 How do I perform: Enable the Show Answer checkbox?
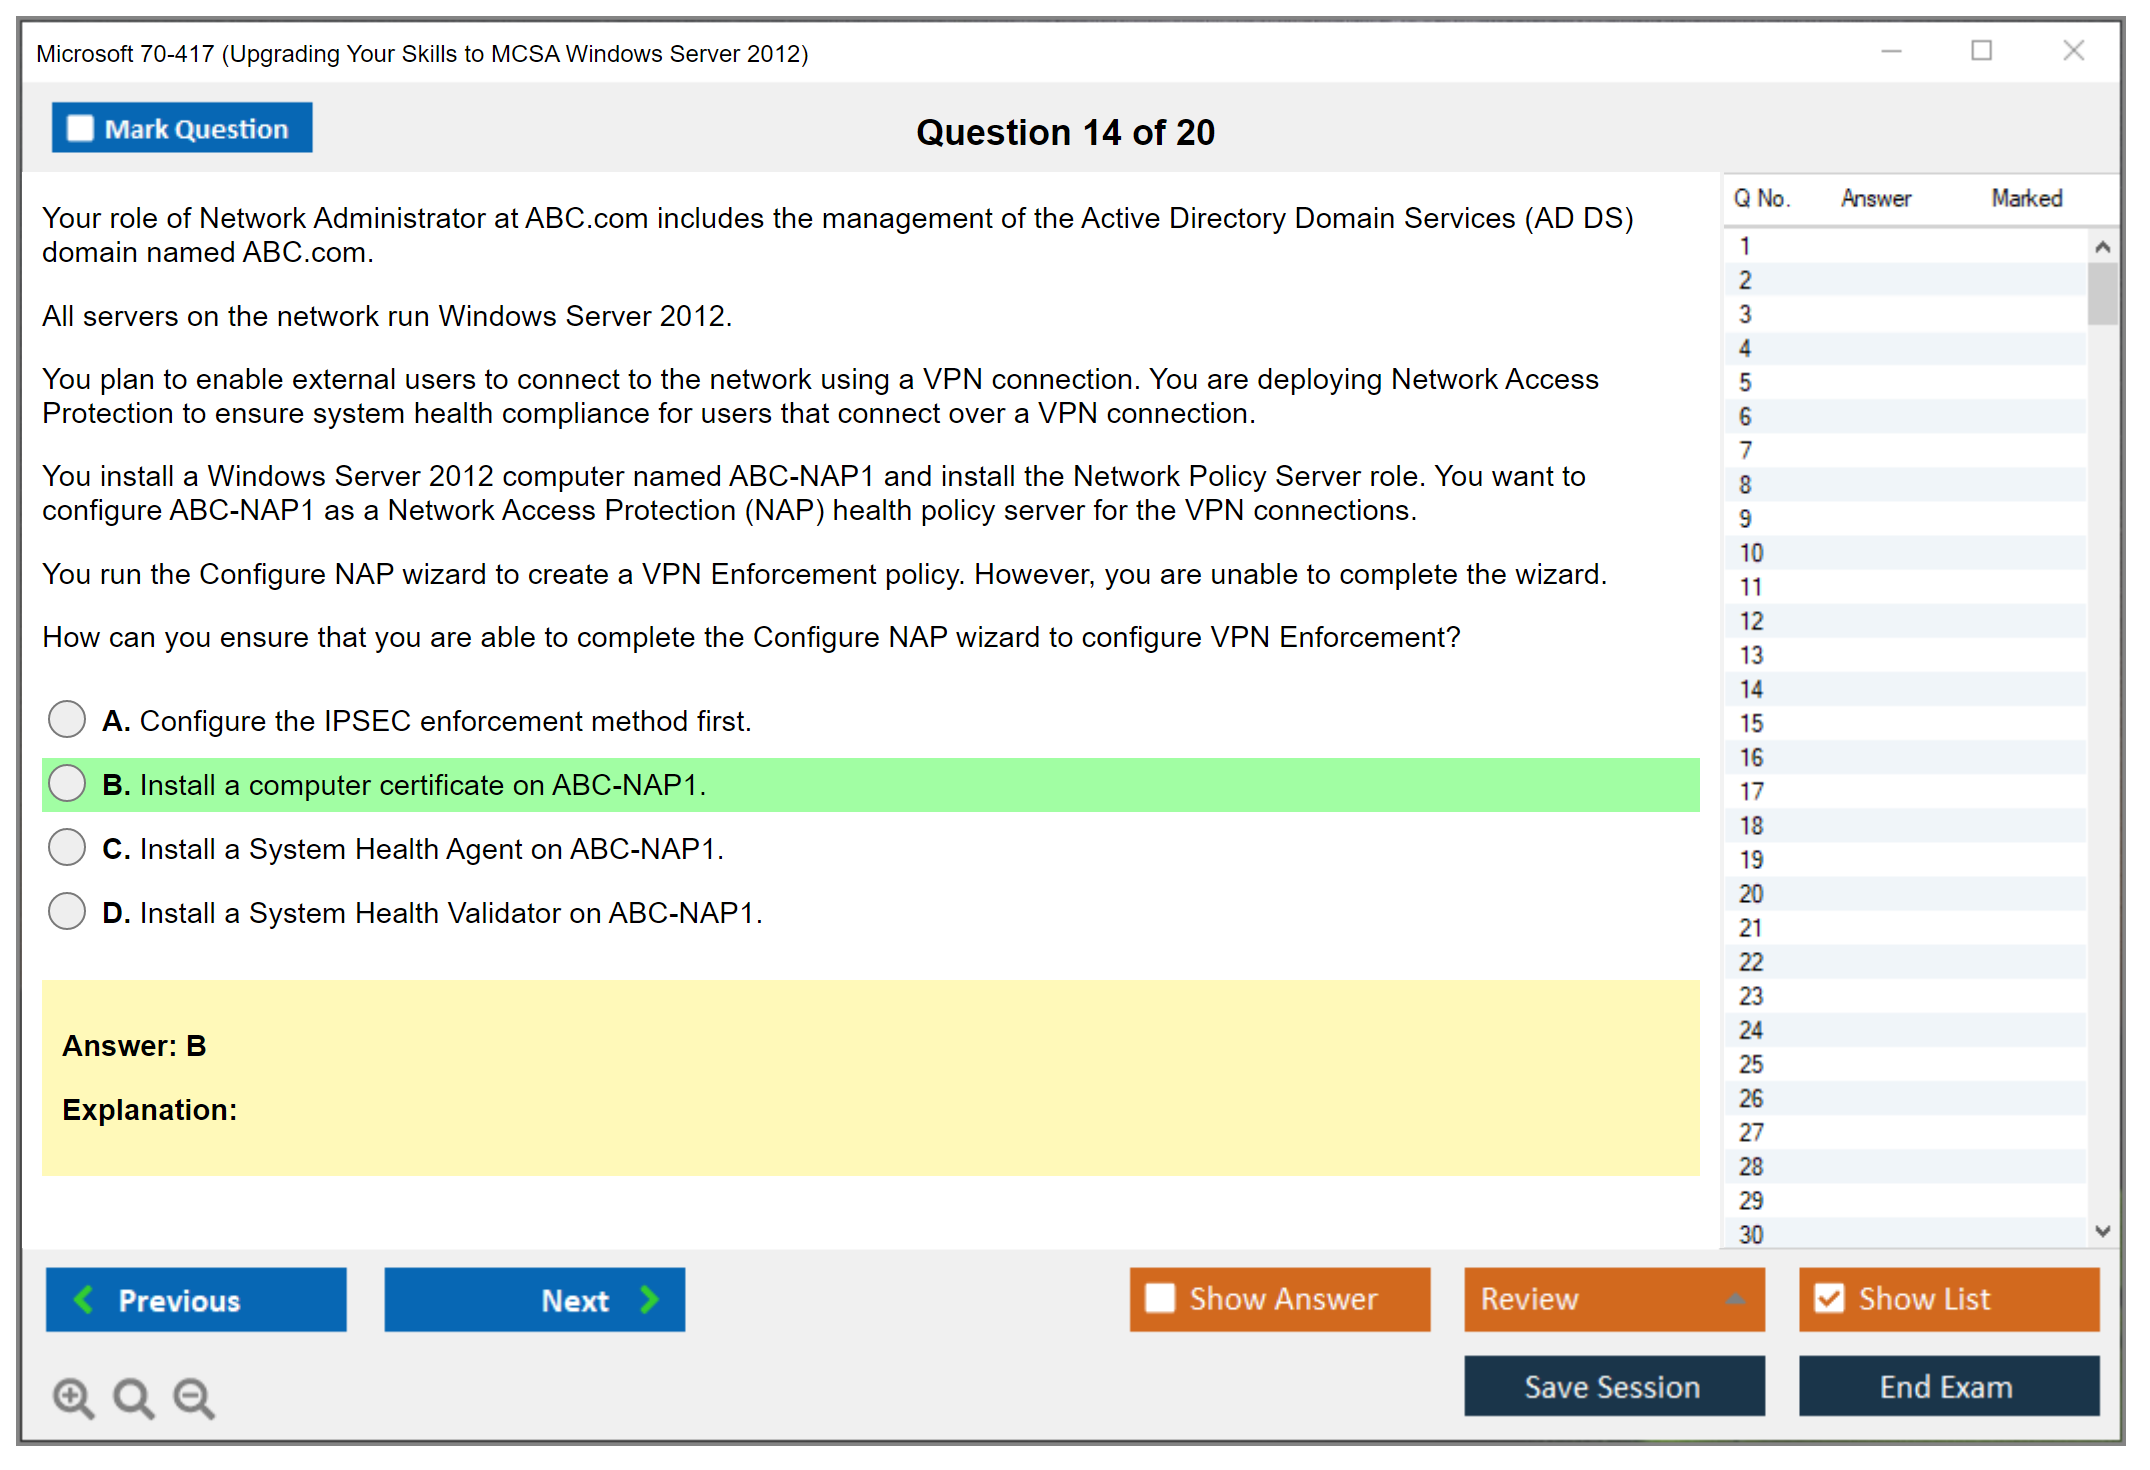click(x=1160, y=1299)
